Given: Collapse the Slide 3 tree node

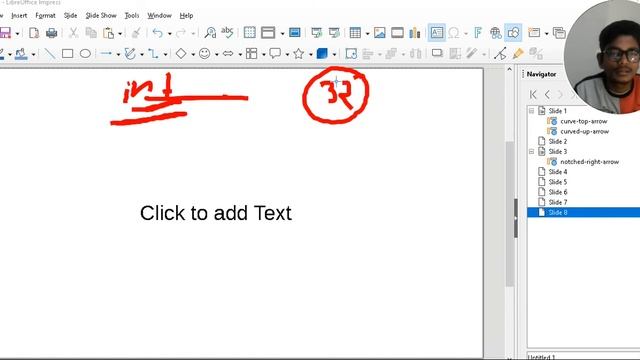Looking at the screenshot, I should 531,151.
